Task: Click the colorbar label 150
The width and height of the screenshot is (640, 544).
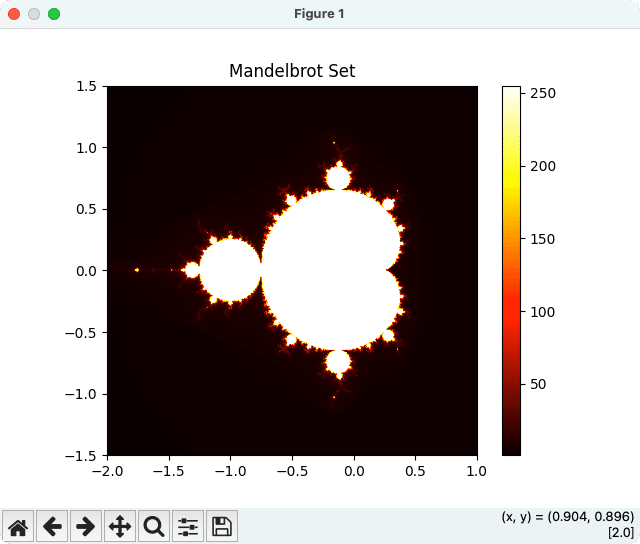Action: tap(543, 239)
